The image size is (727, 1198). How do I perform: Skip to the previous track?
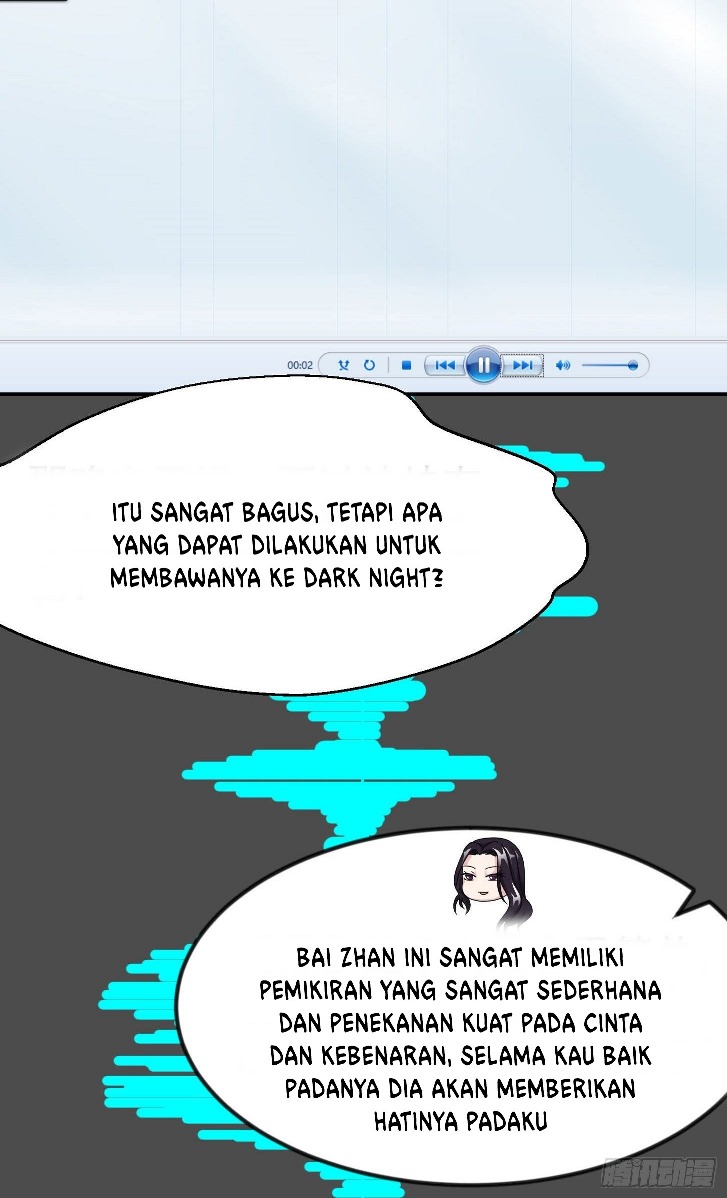445,366
